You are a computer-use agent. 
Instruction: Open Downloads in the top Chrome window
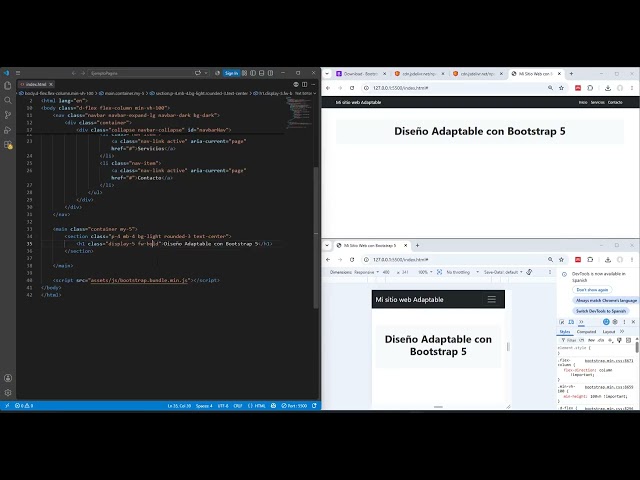point(608,88)
